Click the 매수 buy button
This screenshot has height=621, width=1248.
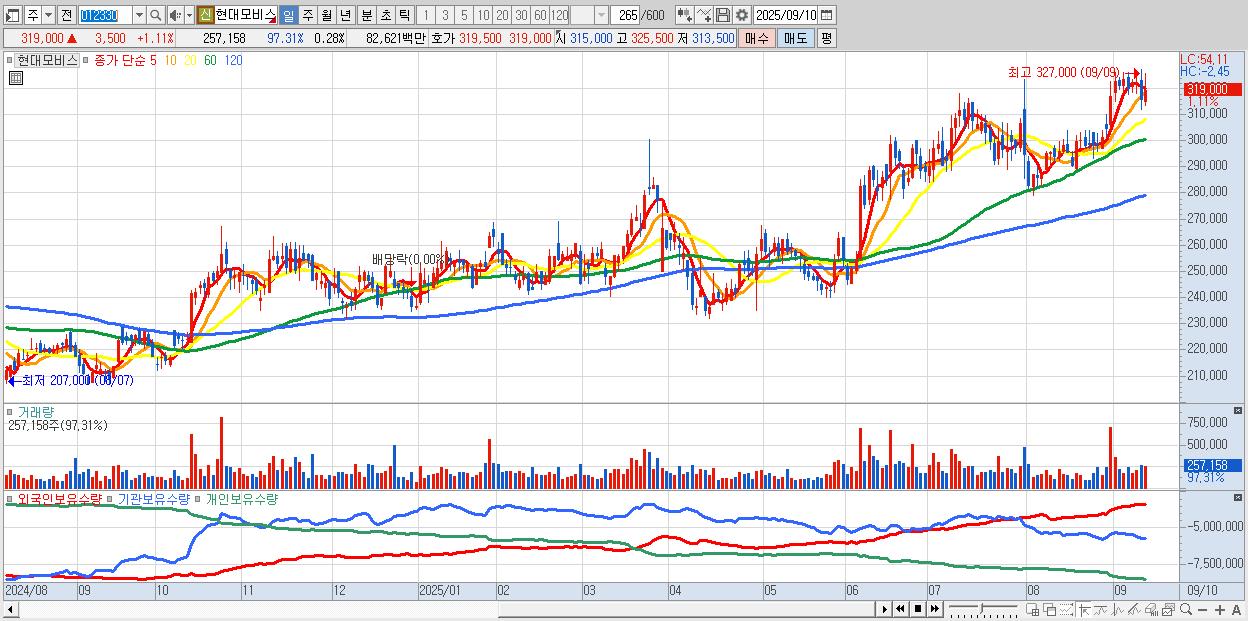tap(757, 38)
